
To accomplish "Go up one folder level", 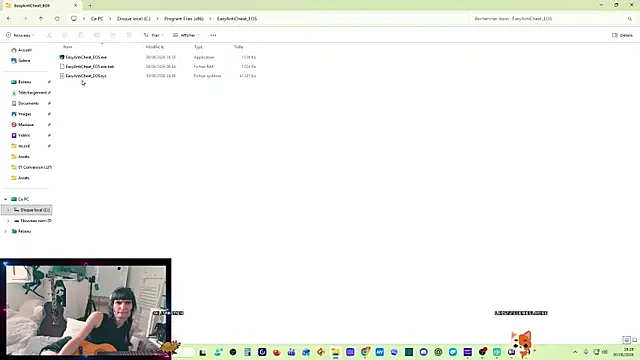I will click(41, 18).
